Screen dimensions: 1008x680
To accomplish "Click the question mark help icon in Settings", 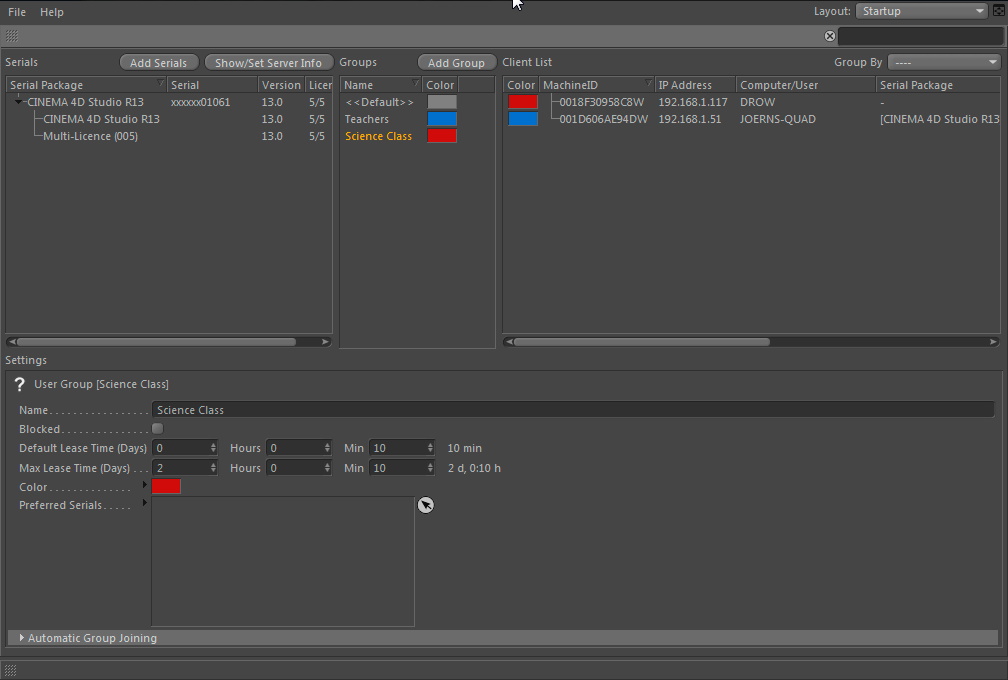I will point(19,384).
